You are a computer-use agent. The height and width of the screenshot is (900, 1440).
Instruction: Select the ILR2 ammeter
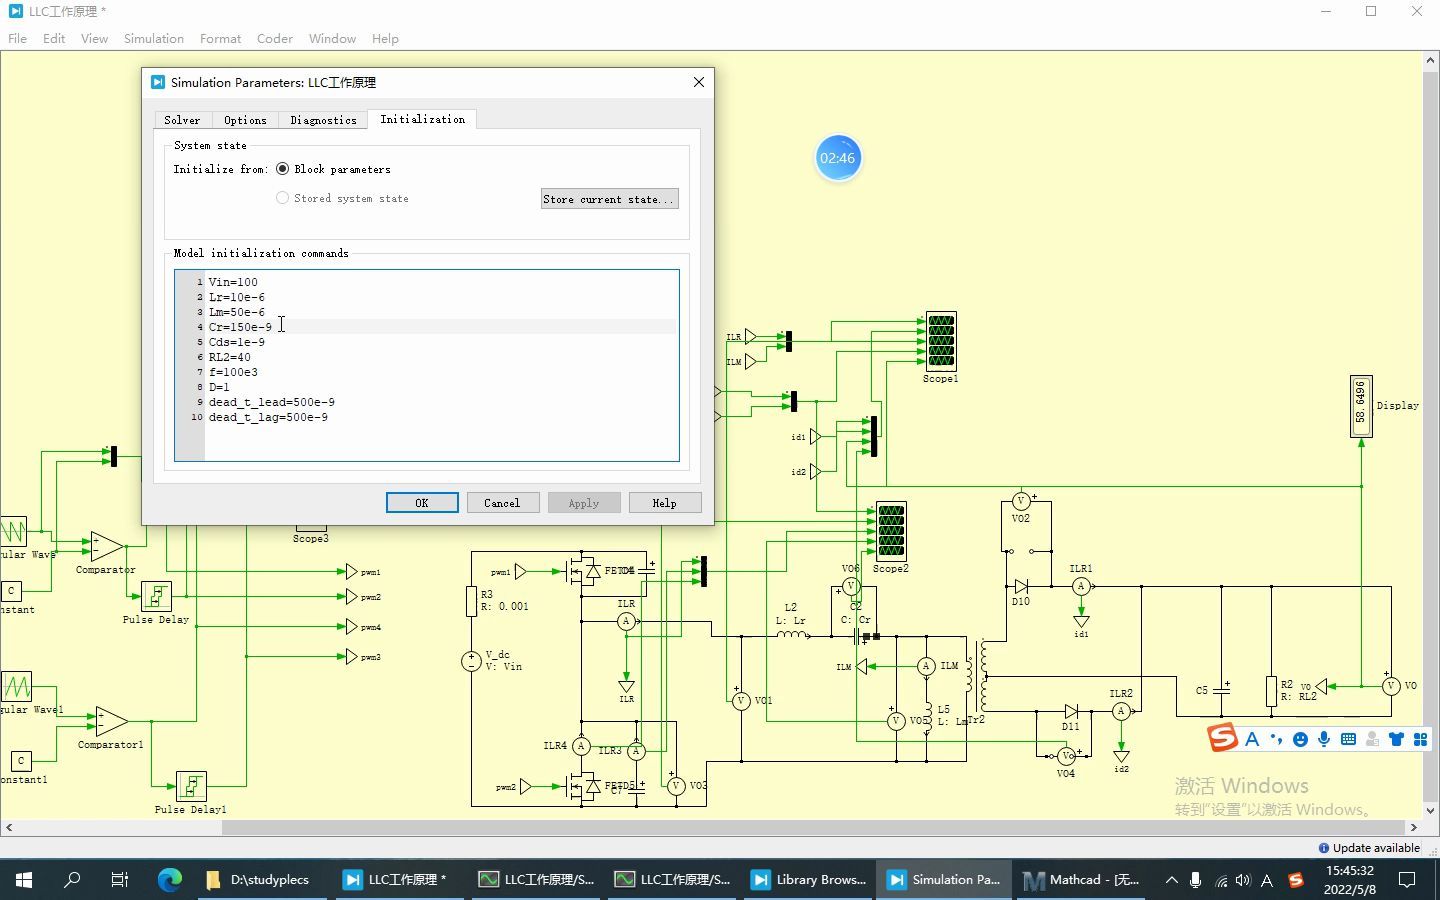click(1121, 711)
